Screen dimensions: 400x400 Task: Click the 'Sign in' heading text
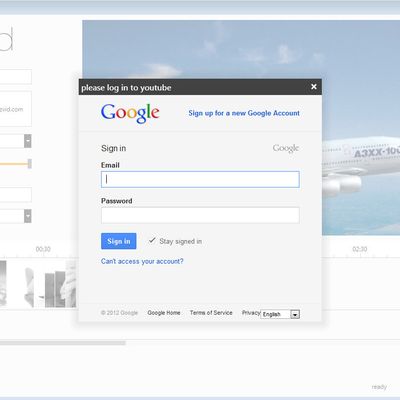click(x=113, y=148)
